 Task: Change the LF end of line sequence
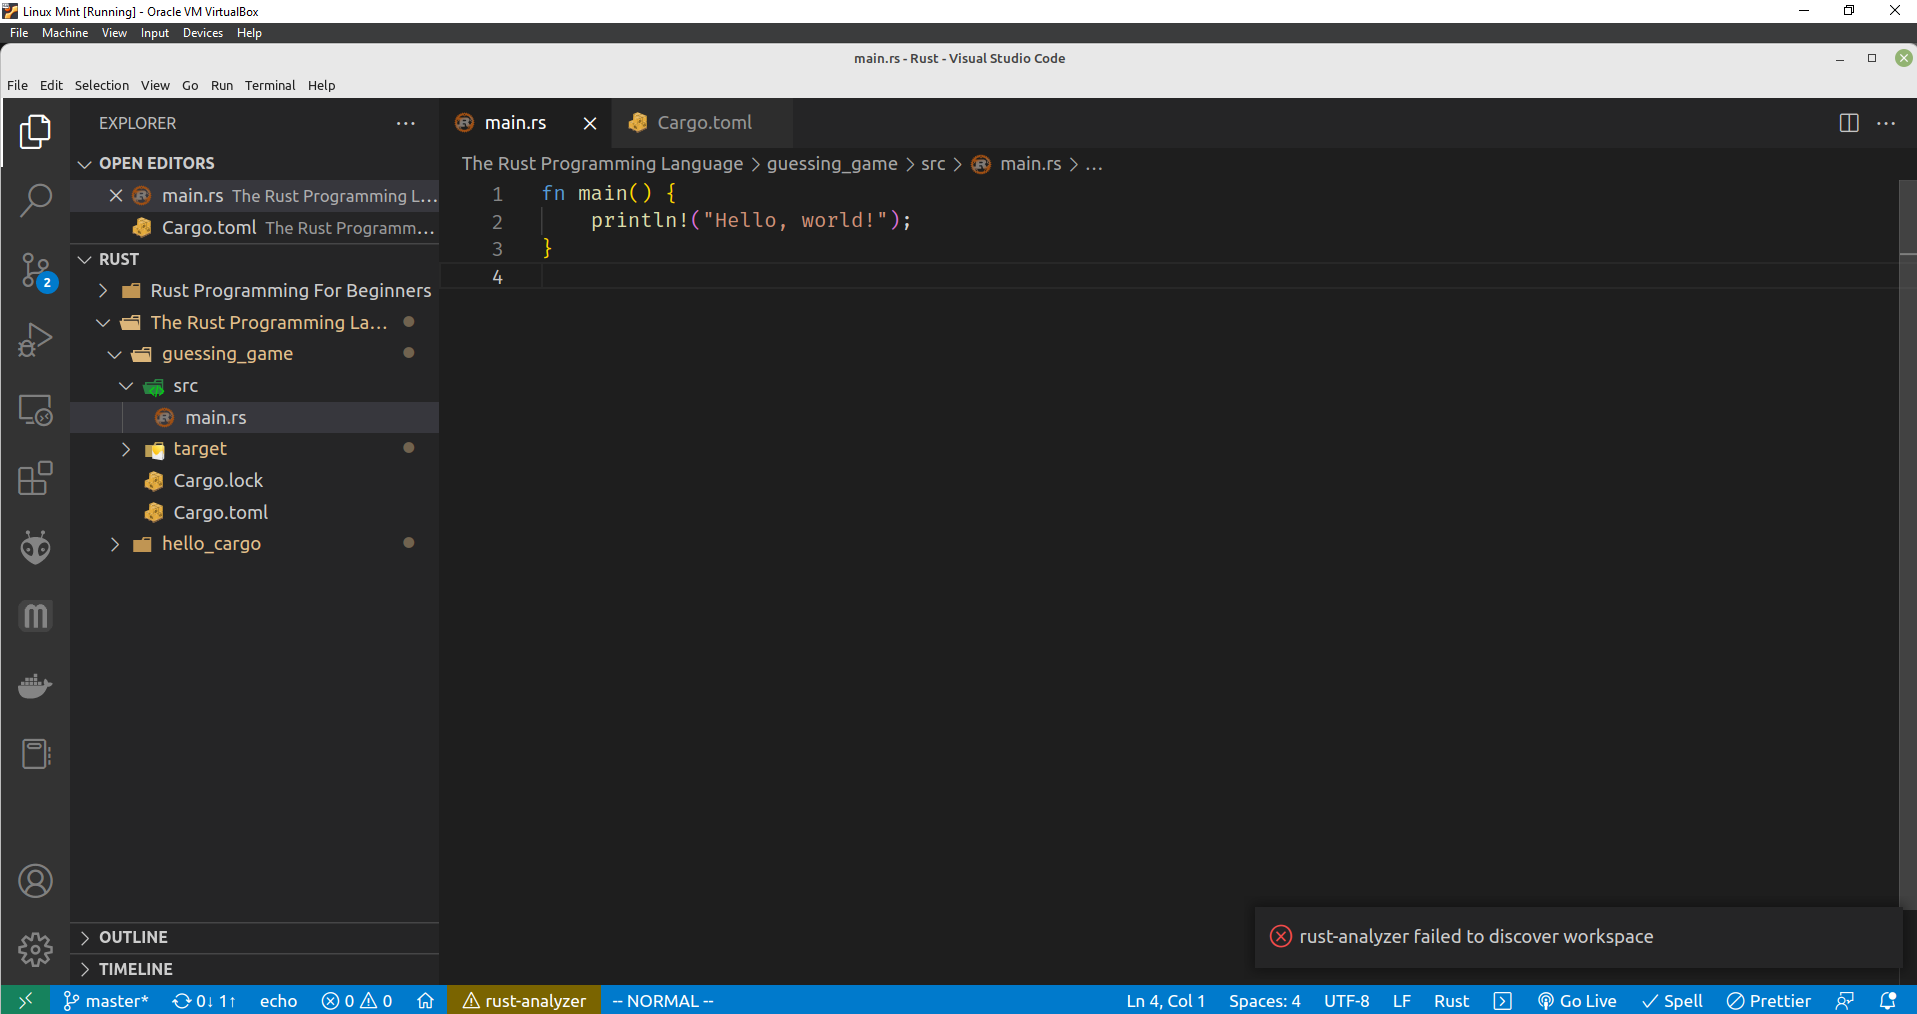(x=1402, y=1000)
